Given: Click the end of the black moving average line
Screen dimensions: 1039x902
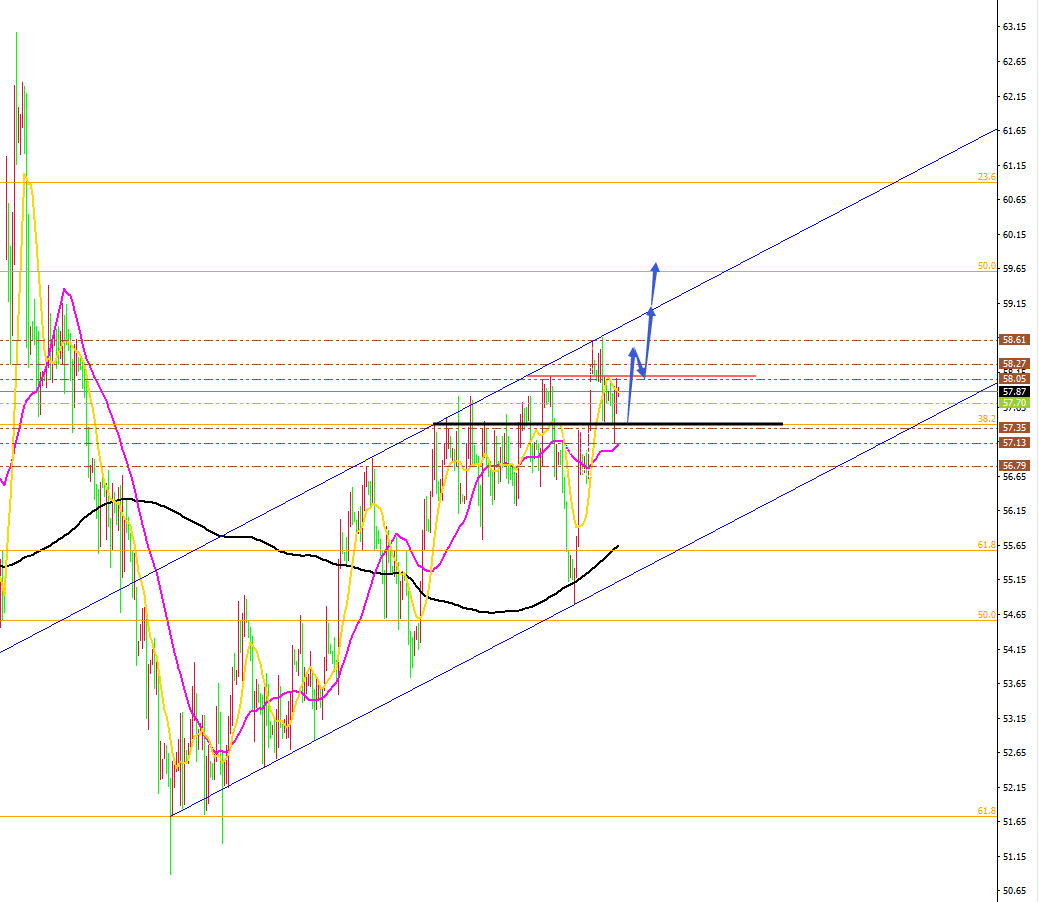Looking at the screenshot, I should (617, 546).
